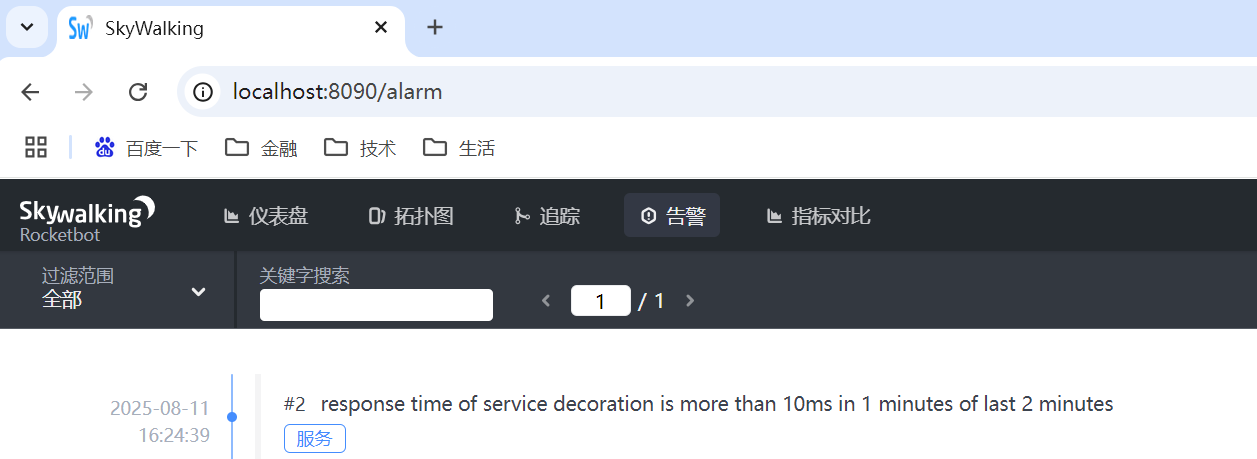Click the 2025-08-11 16:24:39 timestamp
The width and height of the screenshot is (1257, 459).
(160, 421)
